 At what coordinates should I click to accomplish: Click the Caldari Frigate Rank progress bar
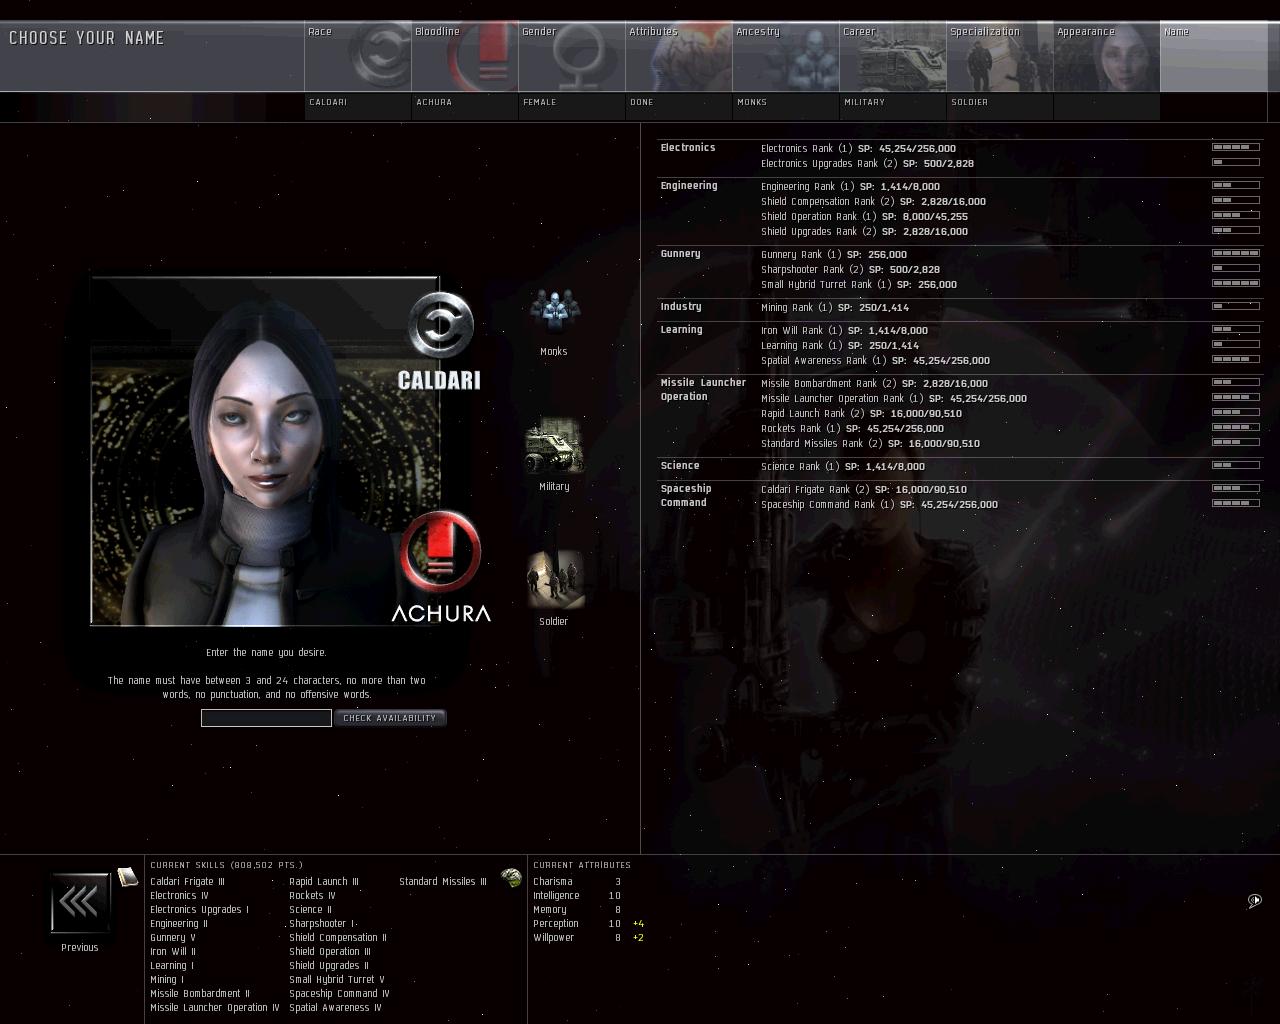coord(1236,488)
